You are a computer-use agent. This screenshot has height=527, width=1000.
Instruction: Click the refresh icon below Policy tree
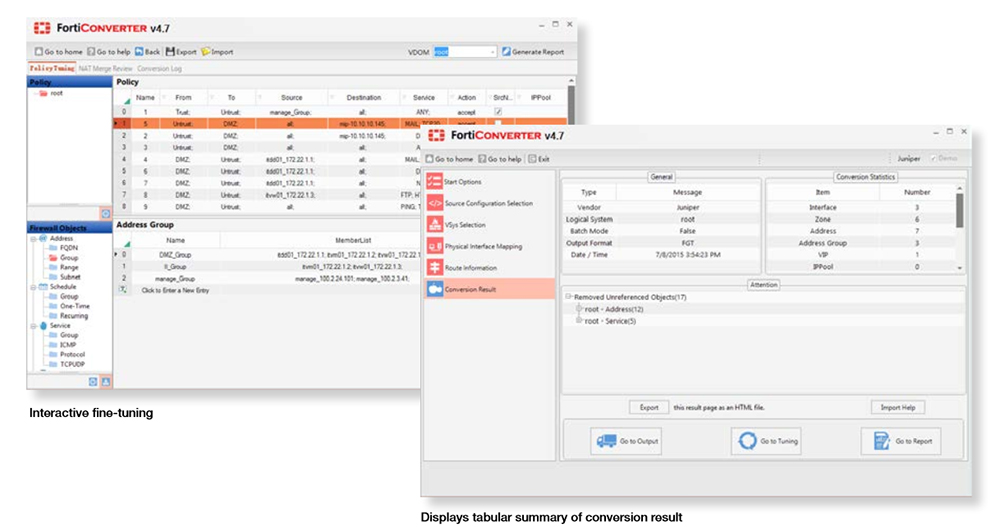106,213
